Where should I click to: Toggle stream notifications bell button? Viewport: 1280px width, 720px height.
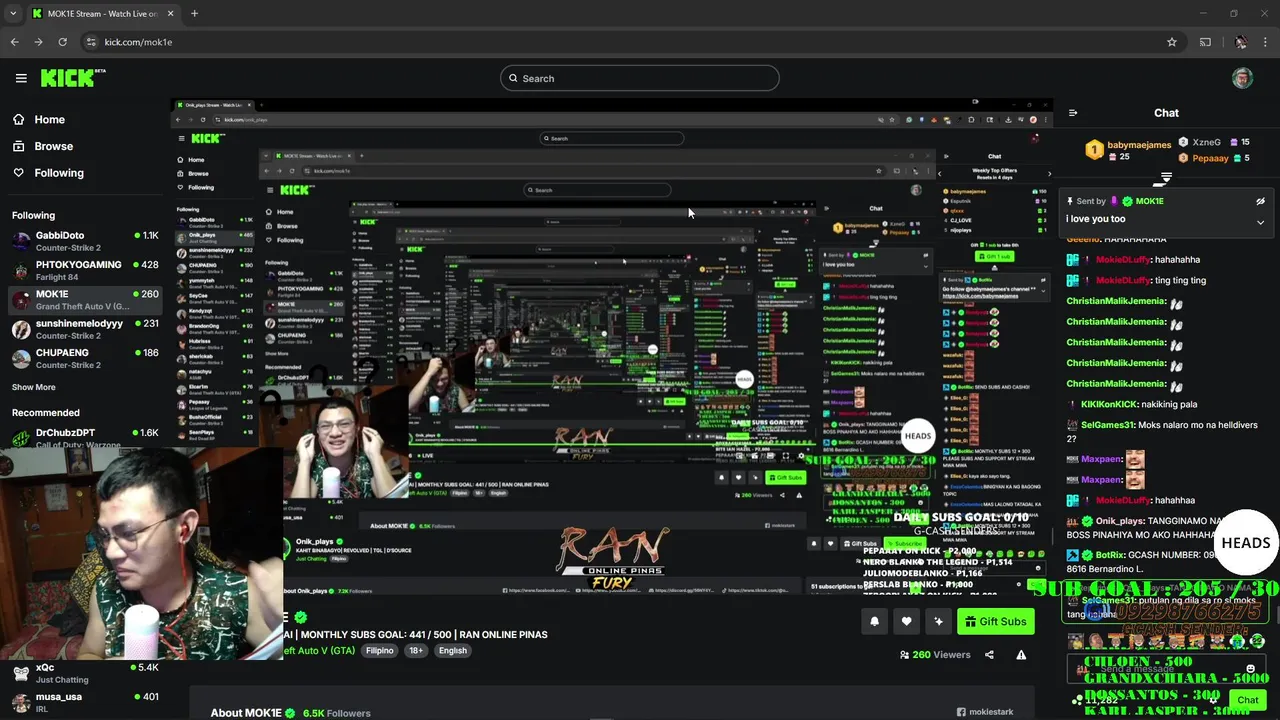pos(874,621)
